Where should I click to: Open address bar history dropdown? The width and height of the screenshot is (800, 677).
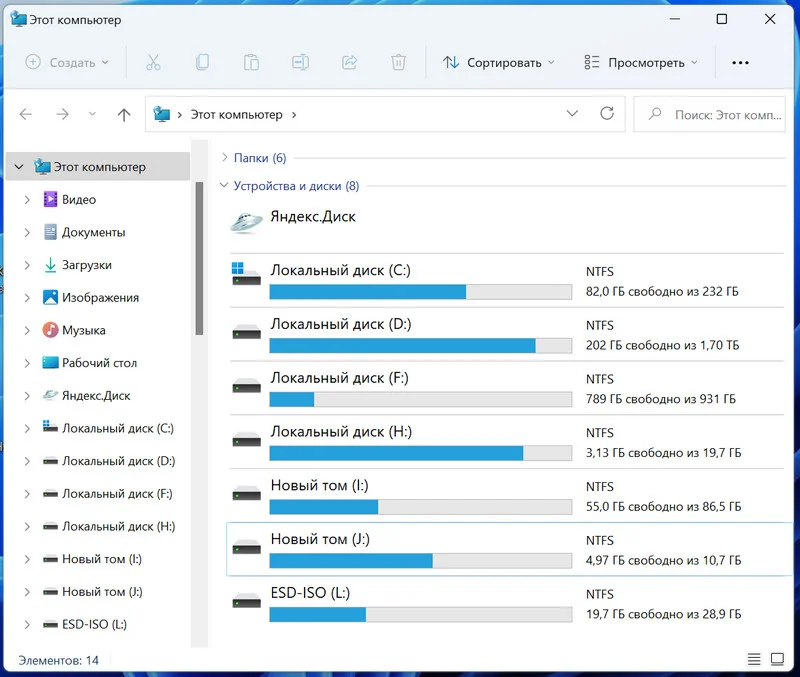pyautogui.click(x=572, y=113)
